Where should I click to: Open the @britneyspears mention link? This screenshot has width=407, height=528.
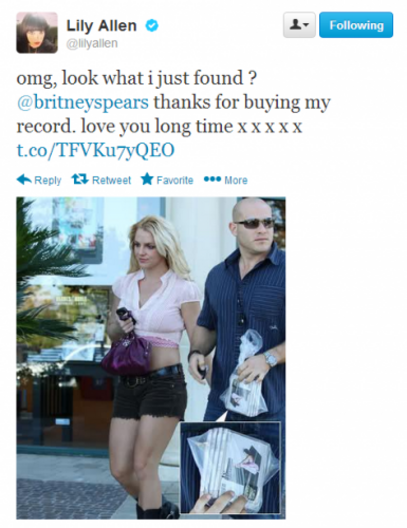pyautogui.click(x=83, y=102)
